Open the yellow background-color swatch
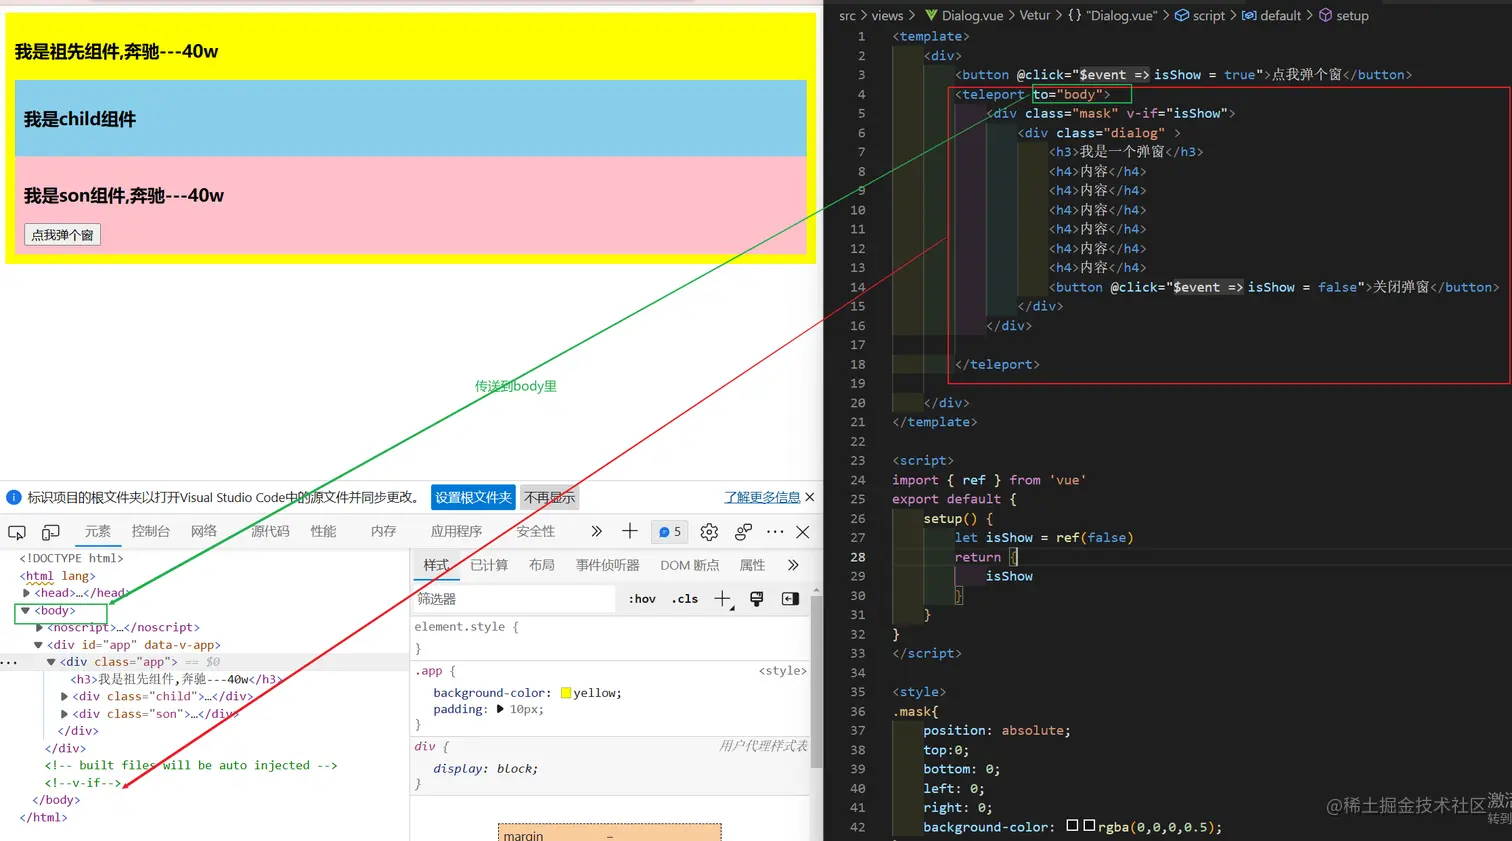Viewport: 1512px width, 841px height. tap(566, 693)
